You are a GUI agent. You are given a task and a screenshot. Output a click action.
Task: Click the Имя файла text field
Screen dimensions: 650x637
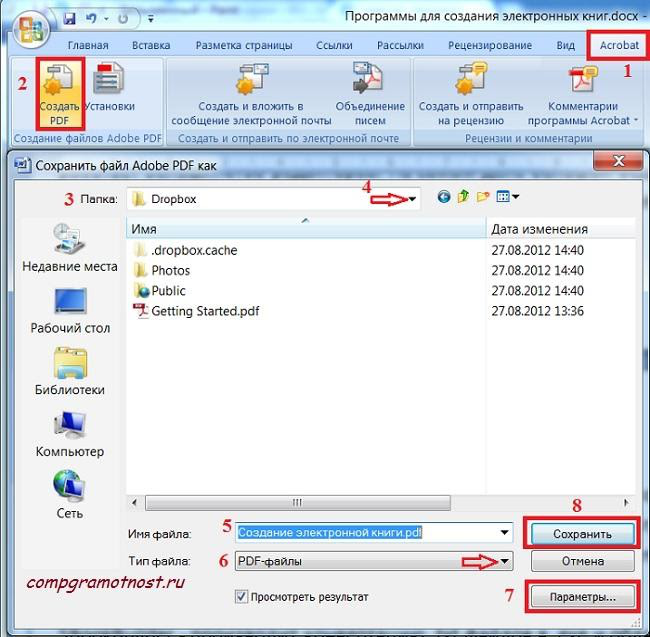click(370, 533)
